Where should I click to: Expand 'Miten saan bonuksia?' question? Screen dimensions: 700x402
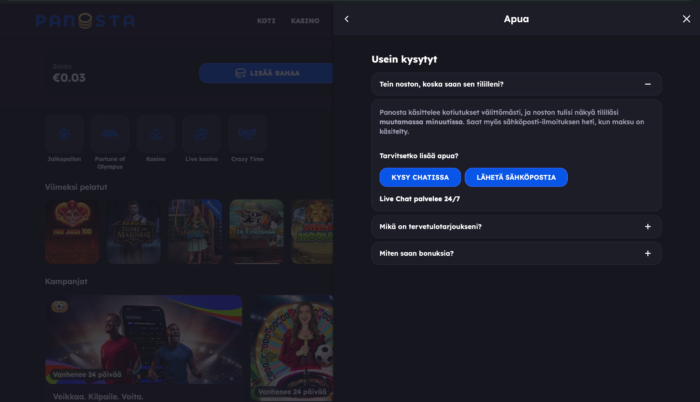click(x=516, y=254)
